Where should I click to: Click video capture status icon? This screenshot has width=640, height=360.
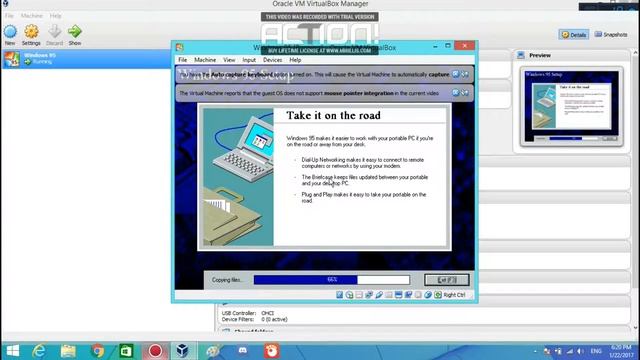[x=408, y=295]
